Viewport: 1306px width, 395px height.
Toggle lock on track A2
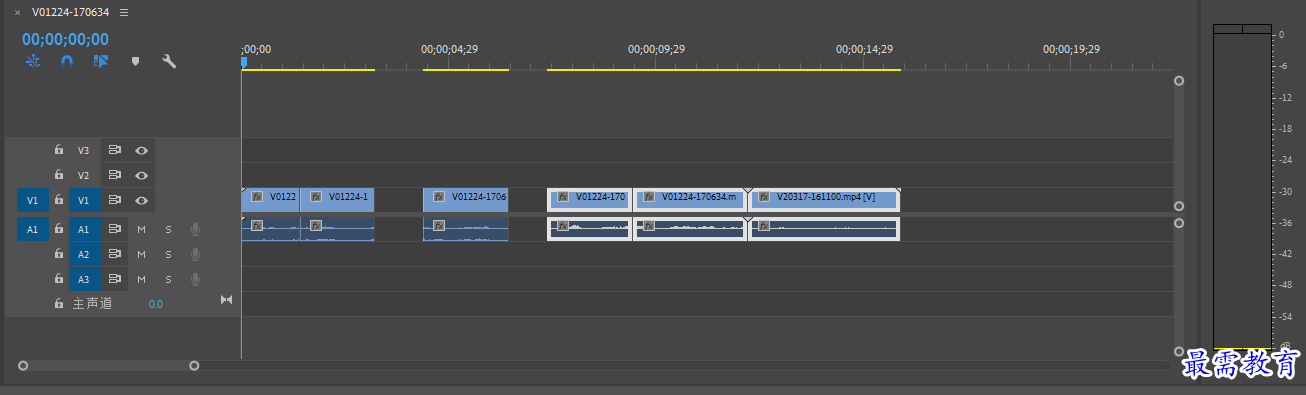[x=59, y=254]
